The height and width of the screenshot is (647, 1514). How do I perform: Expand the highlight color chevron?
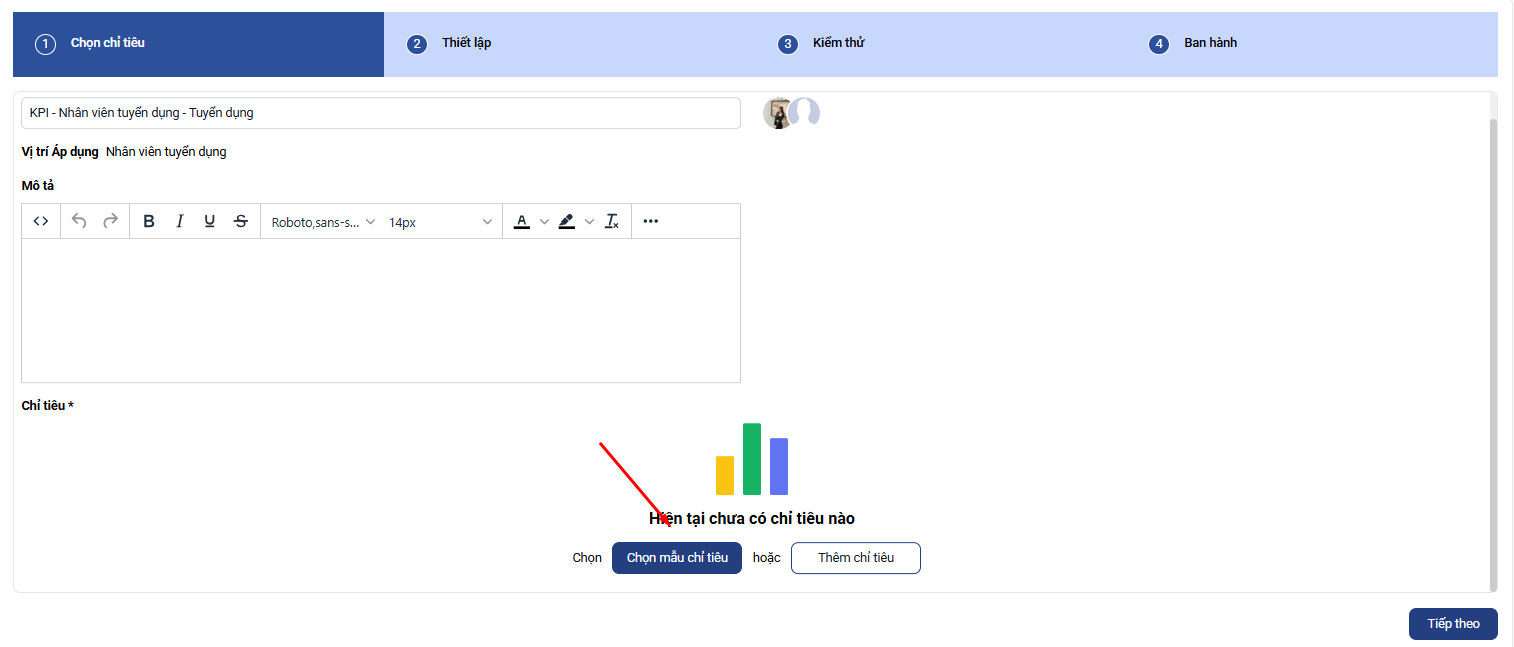point(589,221)
